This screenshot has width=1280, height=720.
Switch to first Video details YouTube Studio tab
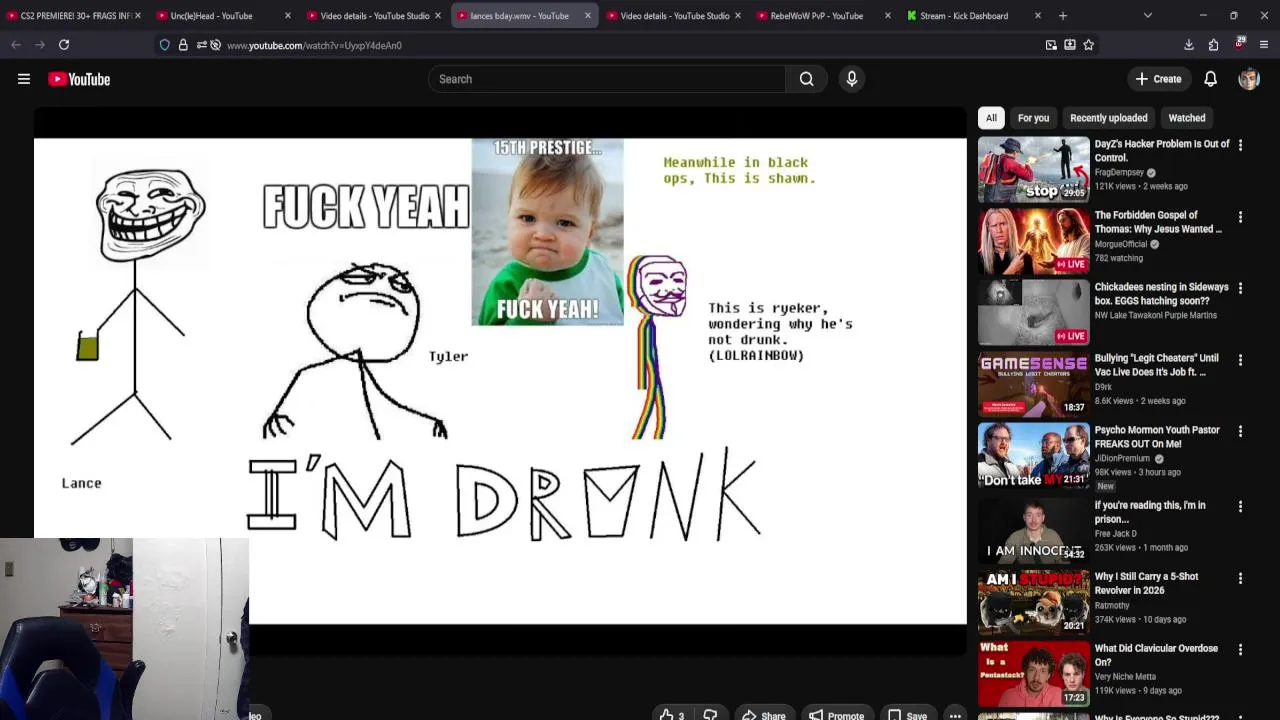pos(374,16)
